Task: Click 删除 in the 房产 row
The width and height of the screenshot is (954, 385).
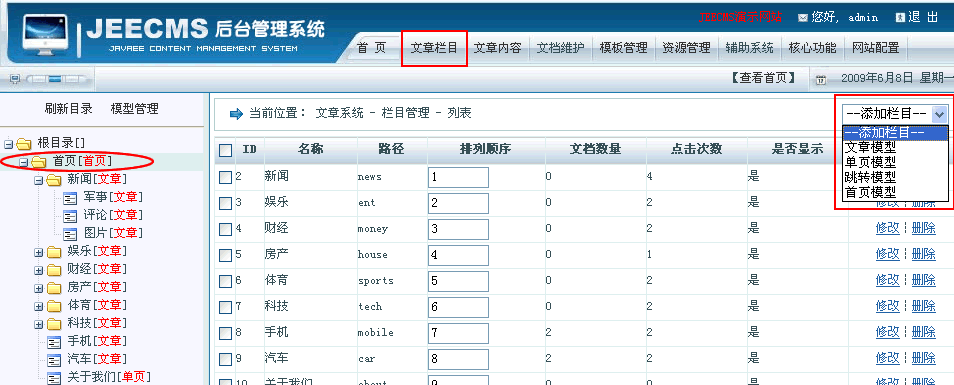Action: (924, 255)
